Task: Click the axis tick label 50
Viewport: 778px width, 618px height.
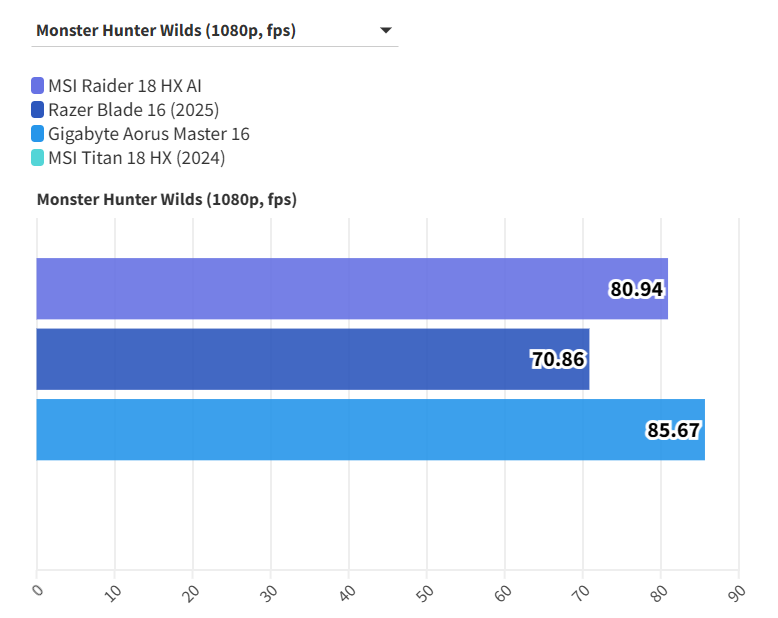Action: pos(425,593)
